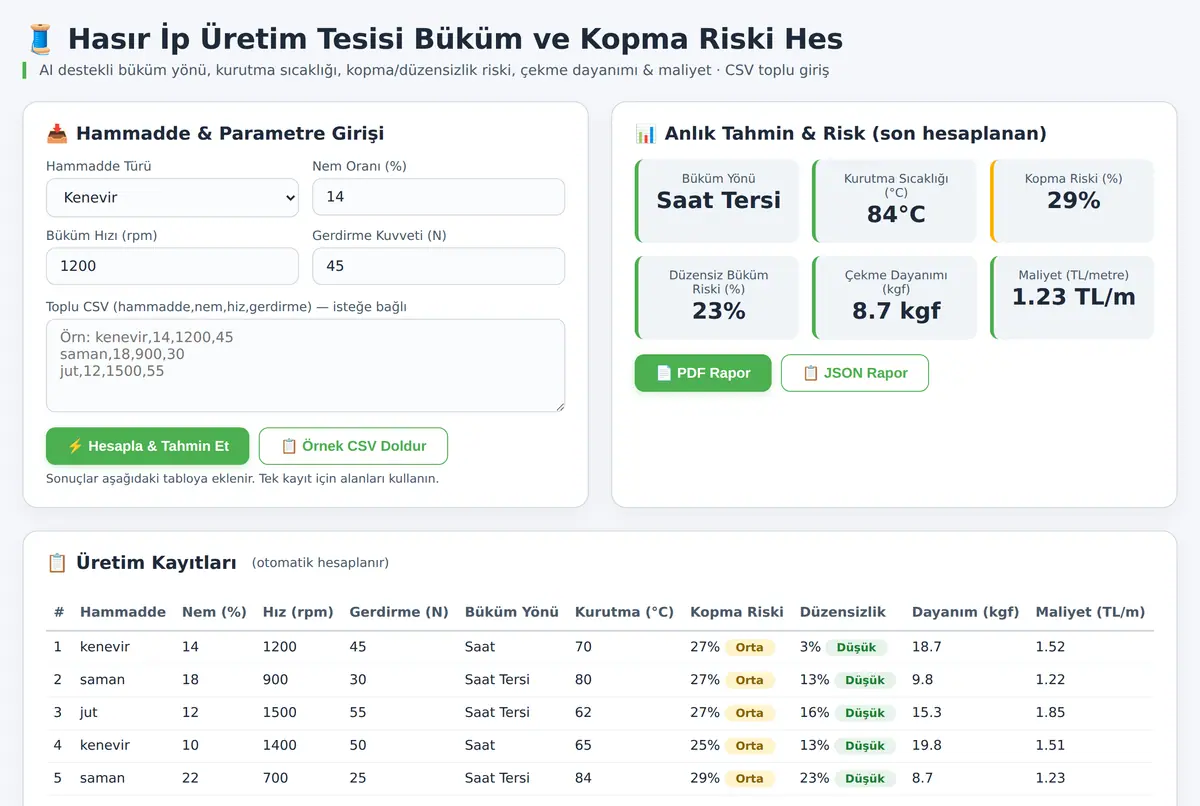
Task: Click the Hız (rpm) column header
Action: point(298,612)
